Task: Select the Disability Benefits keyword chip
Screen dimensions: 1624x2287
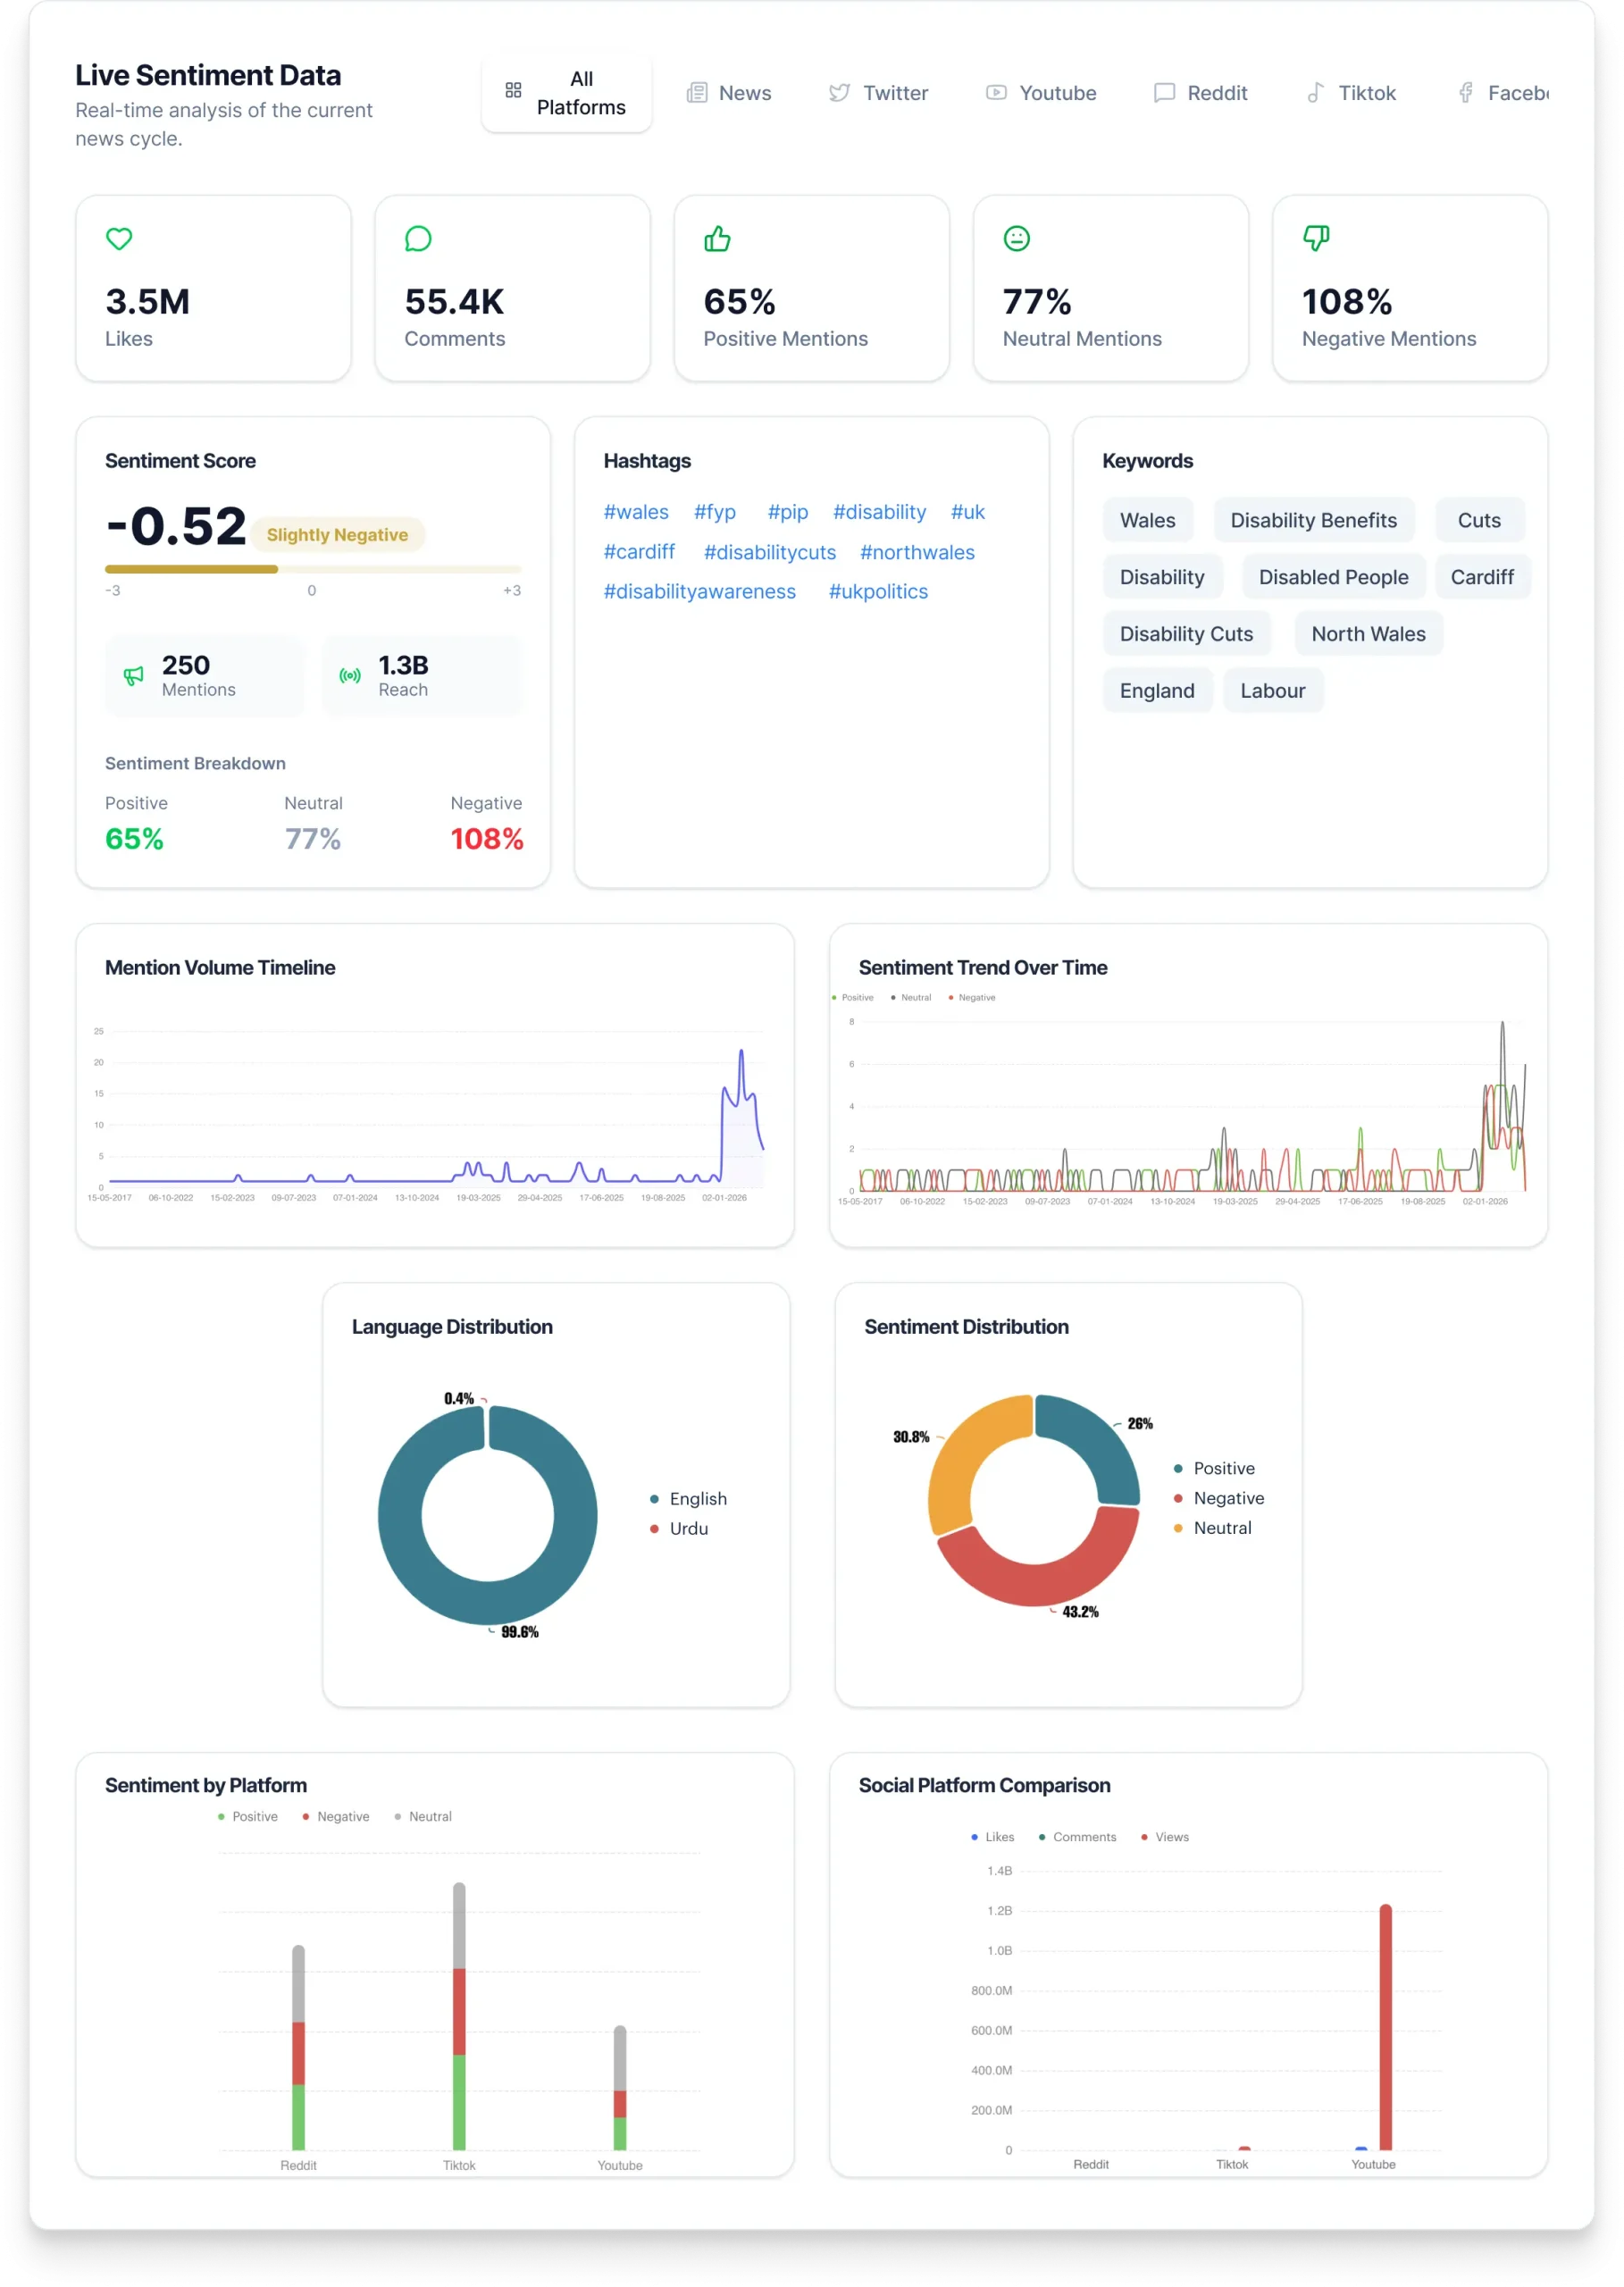Action: pyautogui.click(x=1313, y=520)
